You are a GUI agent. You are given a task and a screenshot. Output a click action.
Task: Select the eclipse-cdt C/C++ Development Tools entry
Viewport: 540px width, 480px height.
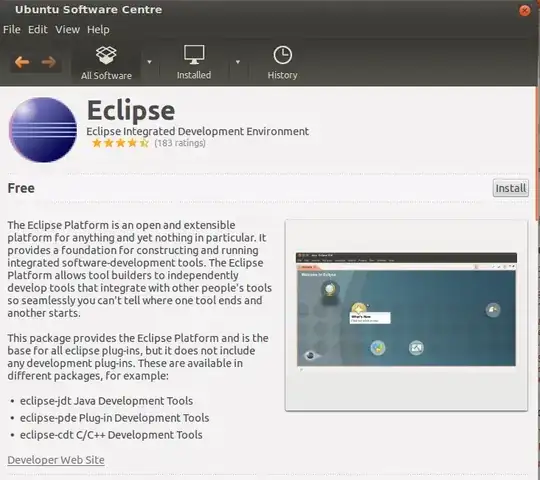(x=111, y=435)
